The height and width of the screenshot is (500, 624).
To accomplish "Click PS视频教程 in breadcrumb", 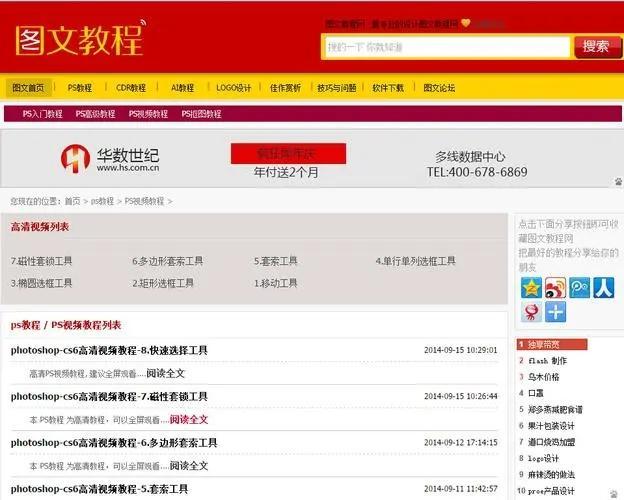I will point(144,201).
